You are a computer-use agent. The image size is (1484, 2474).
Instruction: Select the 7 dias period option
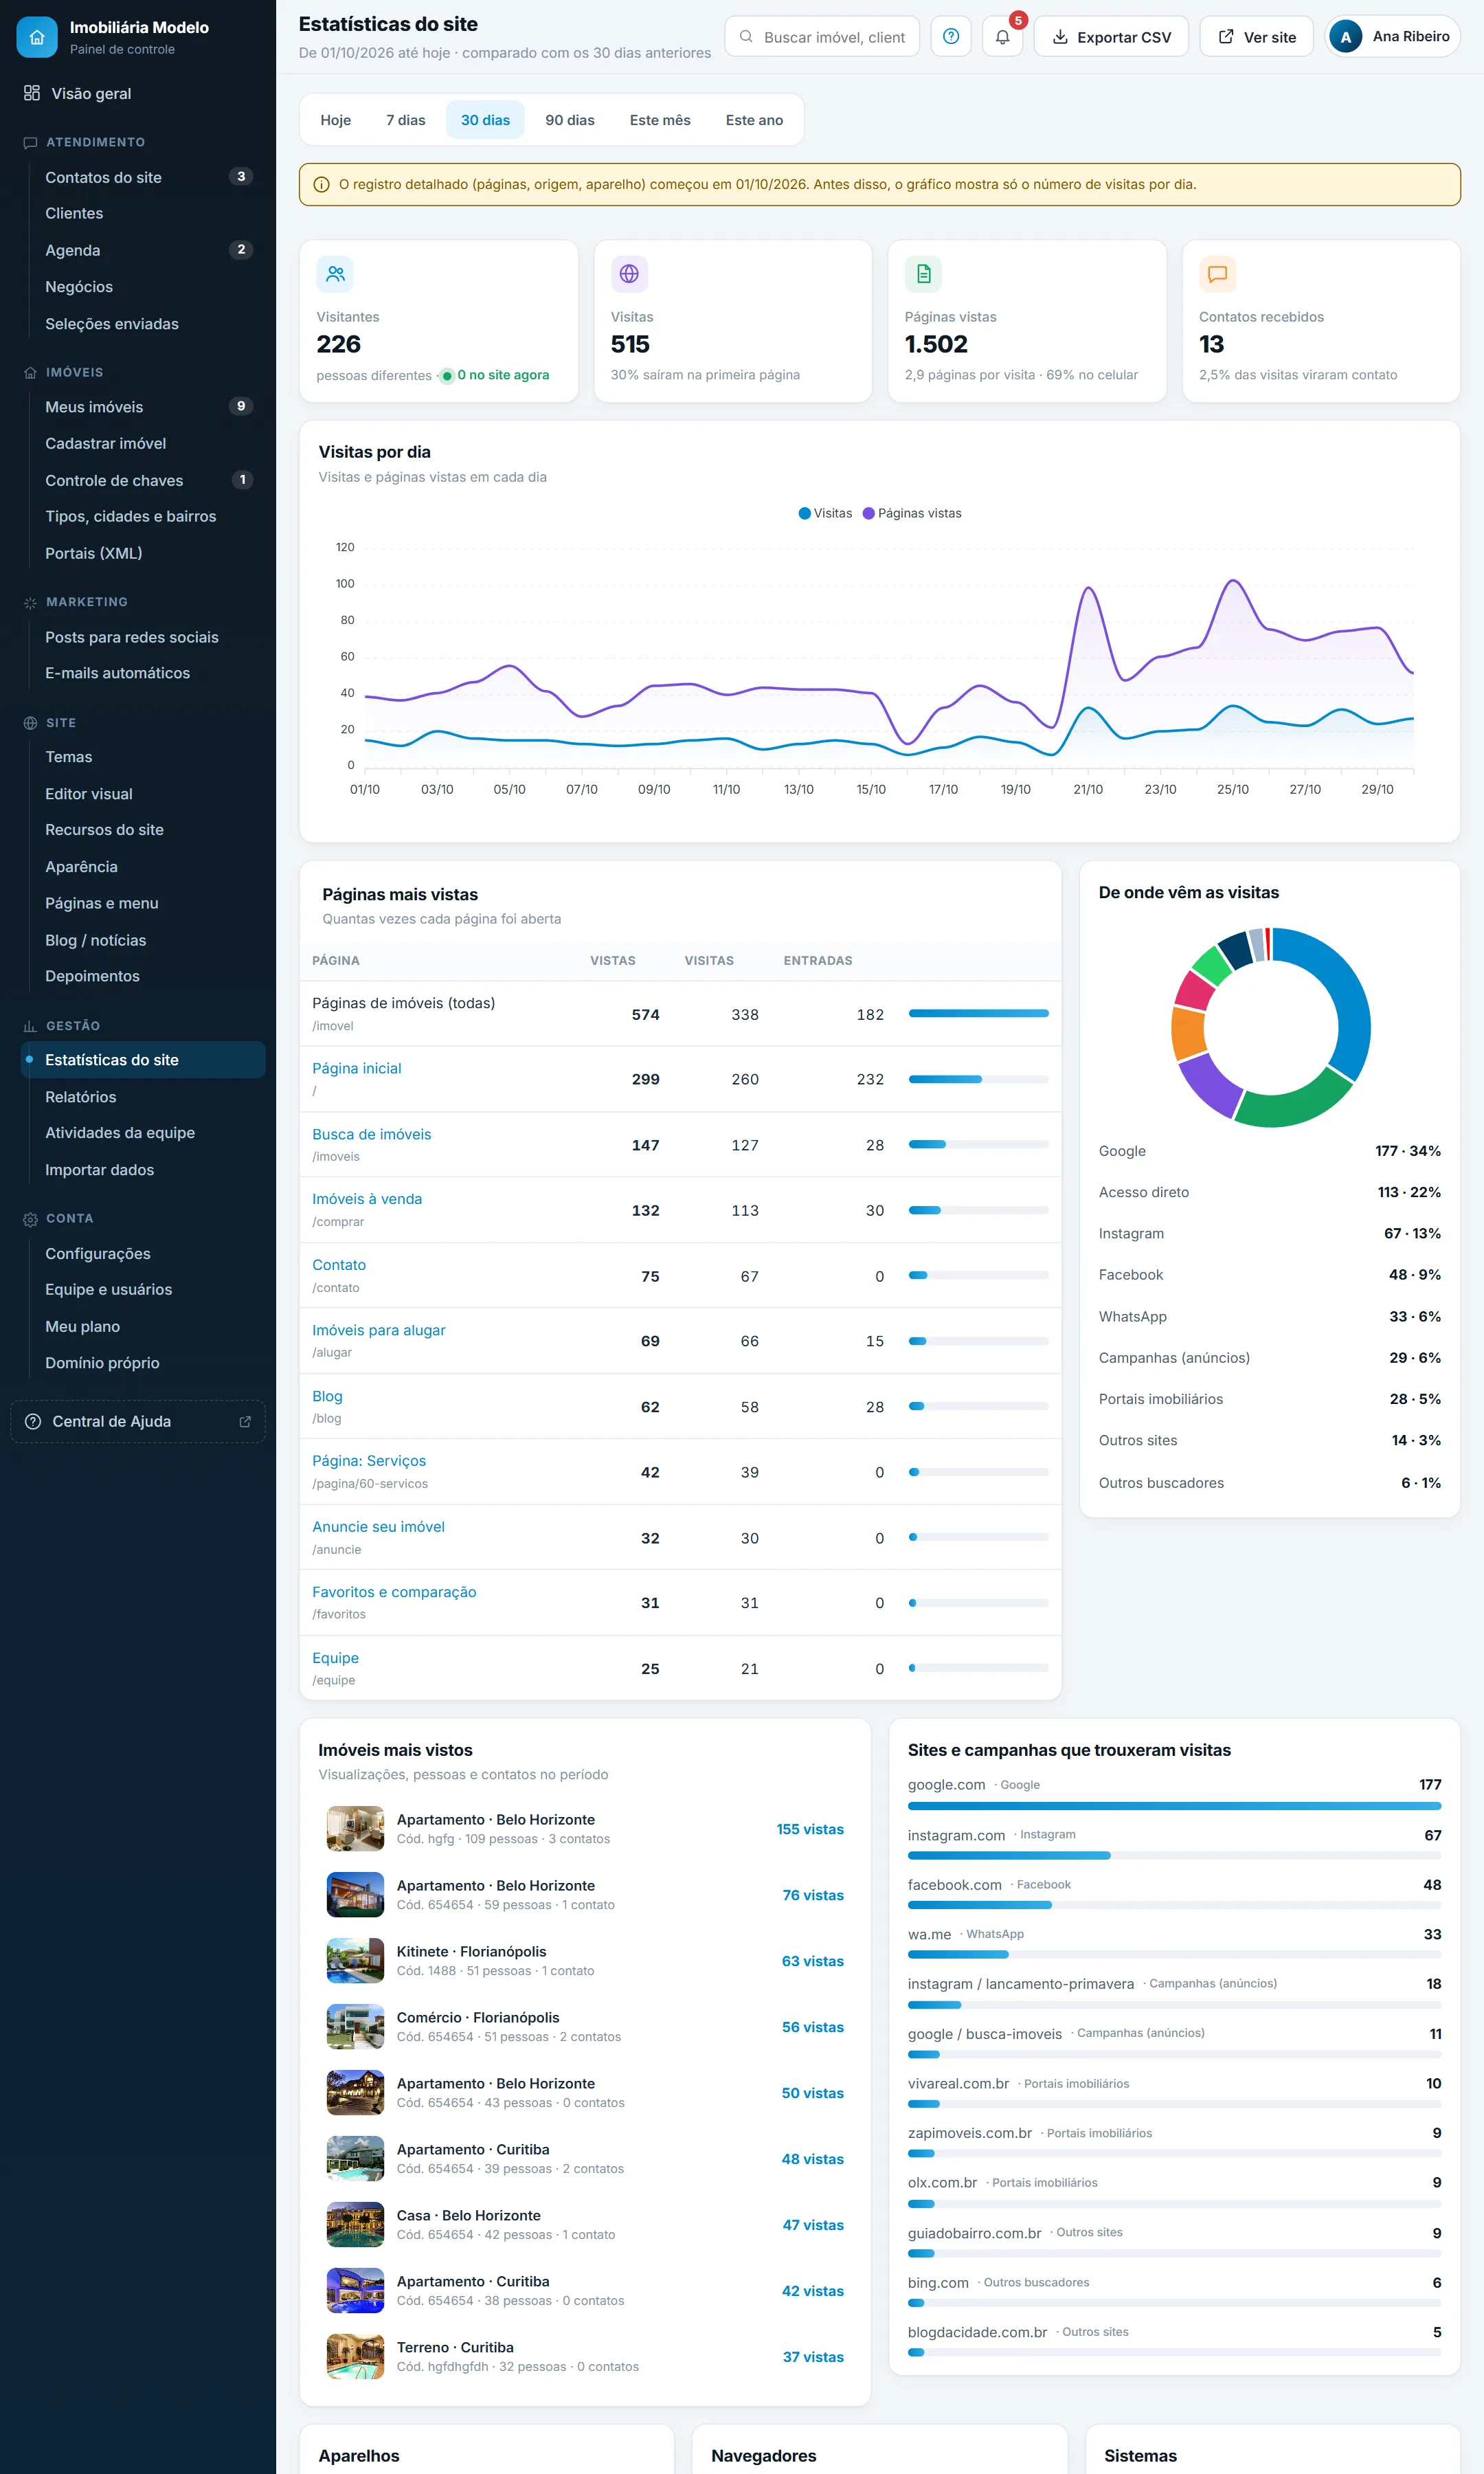[405, 120]
